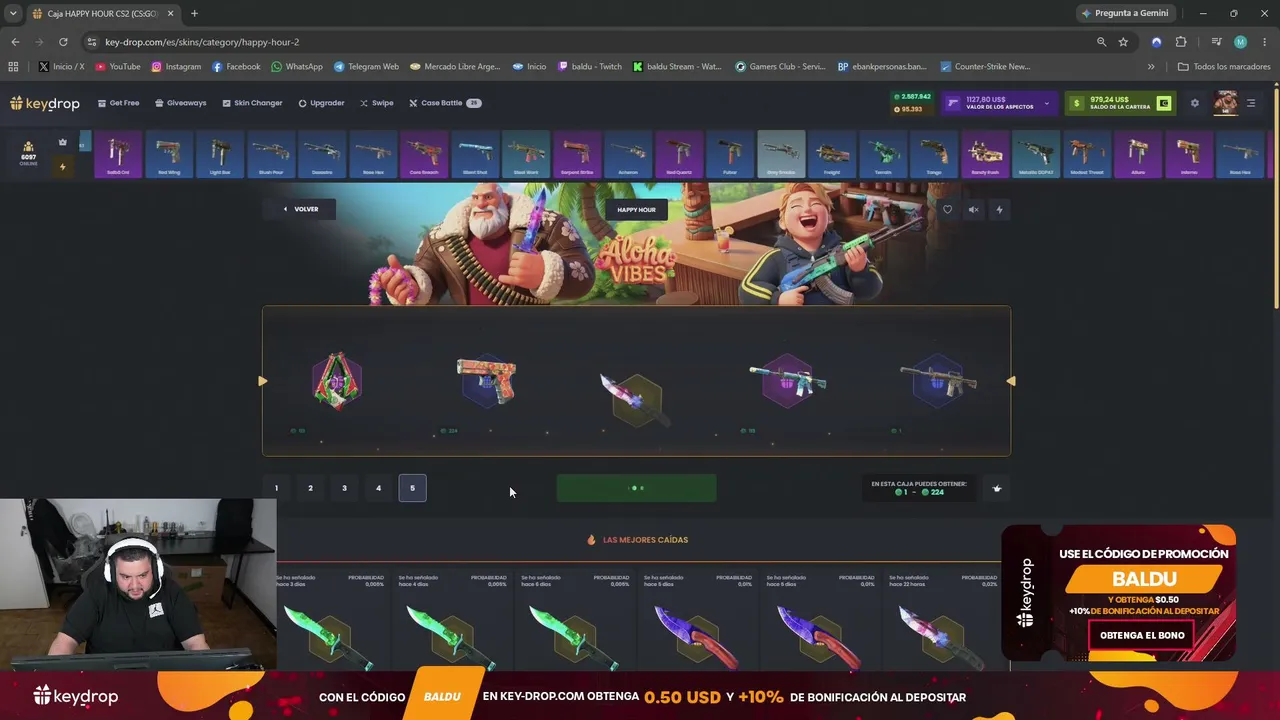
Task: Click the zoom magnifier icon in address bar
Action: (x=1101, y=42)
